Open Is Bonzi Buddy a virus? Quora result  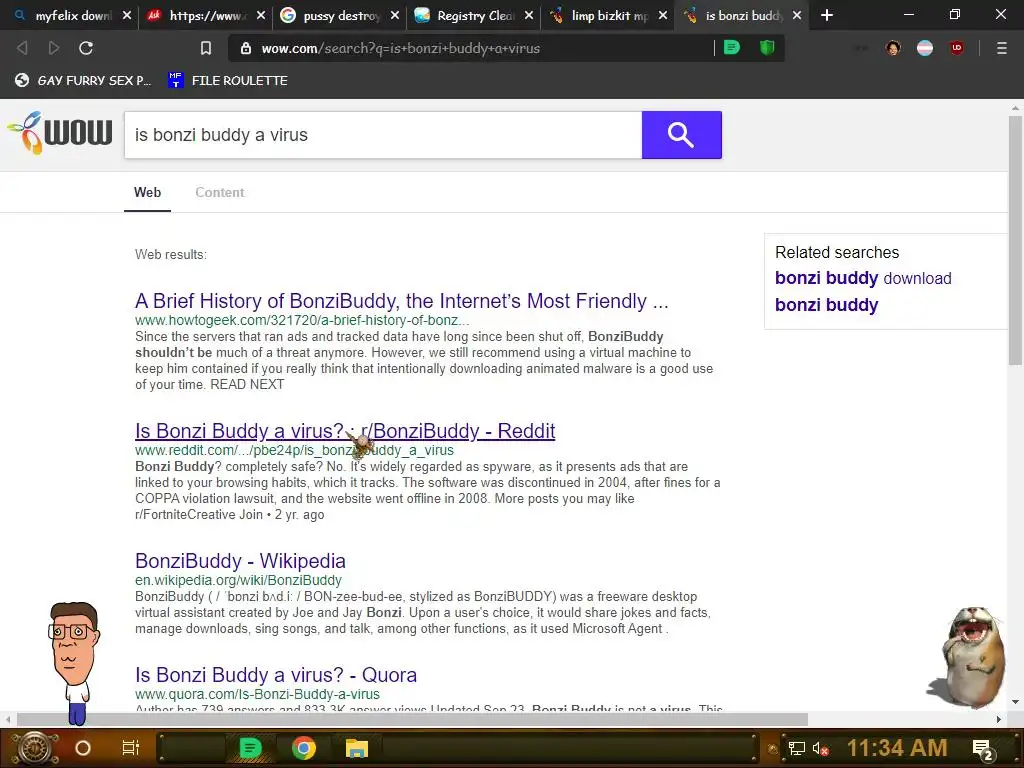(x=276, y=675)
